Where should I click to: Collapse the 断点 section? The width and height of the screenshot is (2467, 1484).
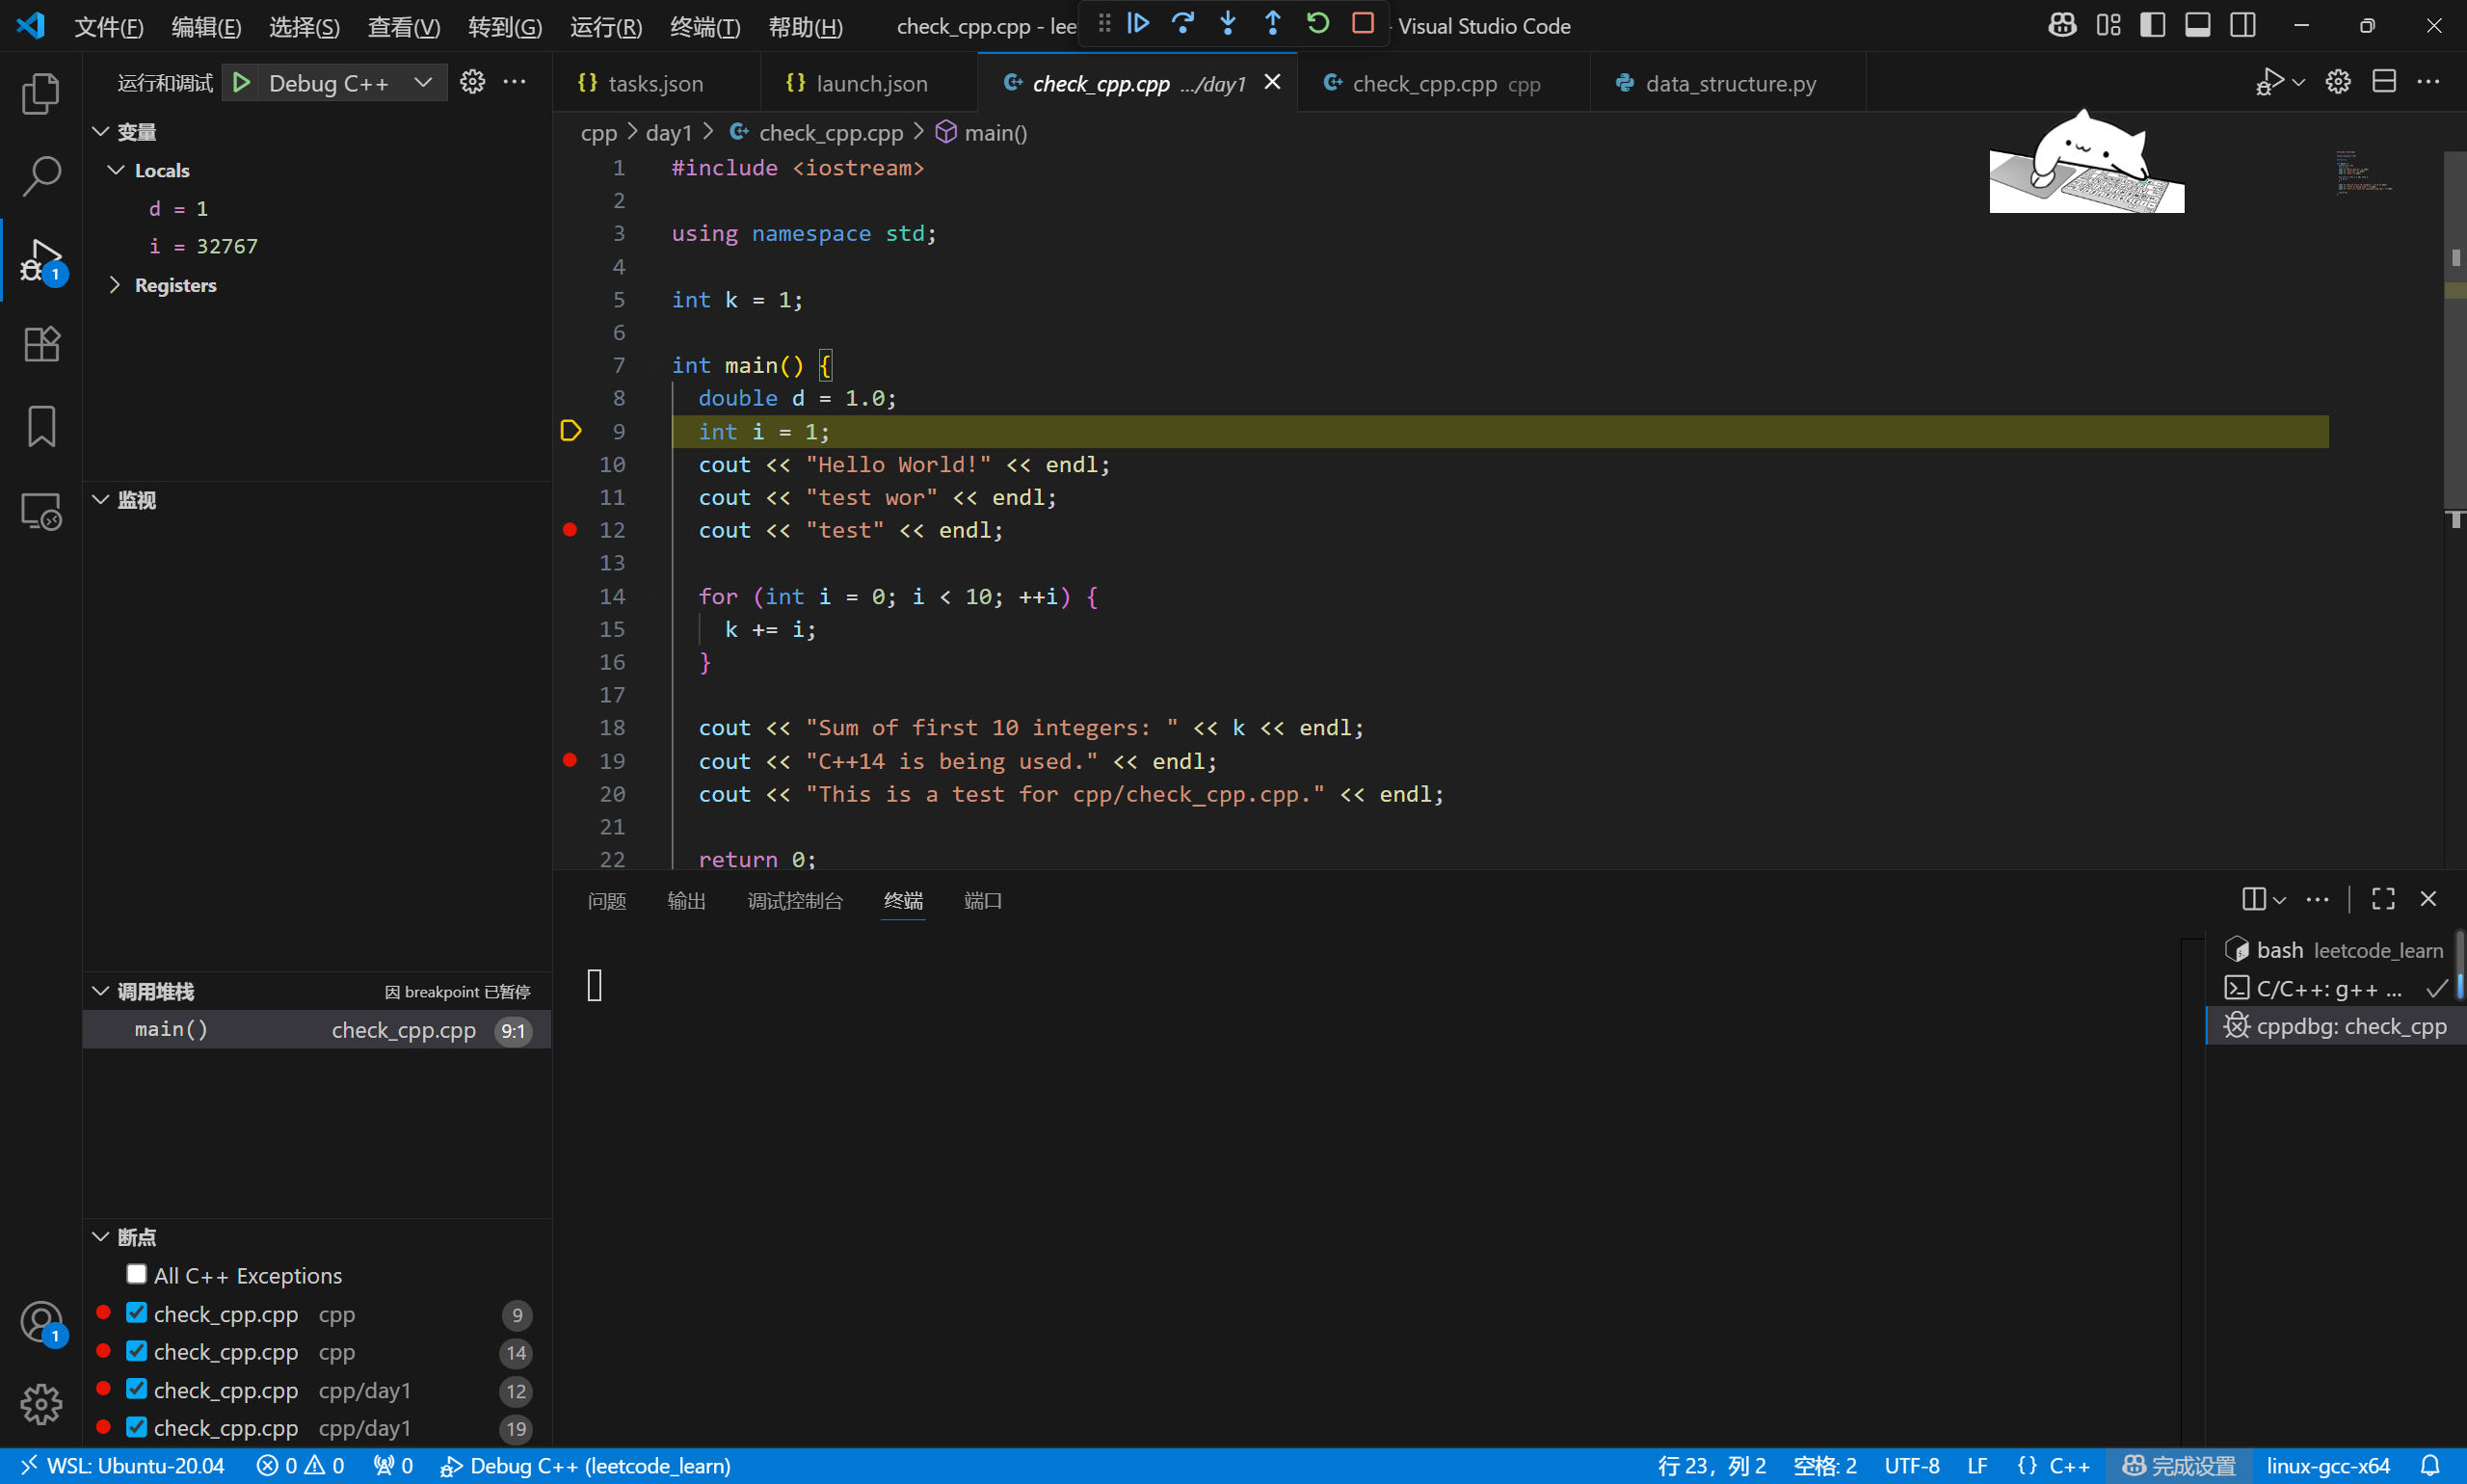click(100, 1237)
